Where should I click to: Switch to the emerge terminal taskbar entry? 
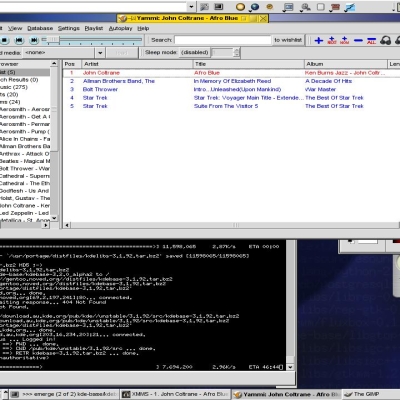tap(64, 394)
